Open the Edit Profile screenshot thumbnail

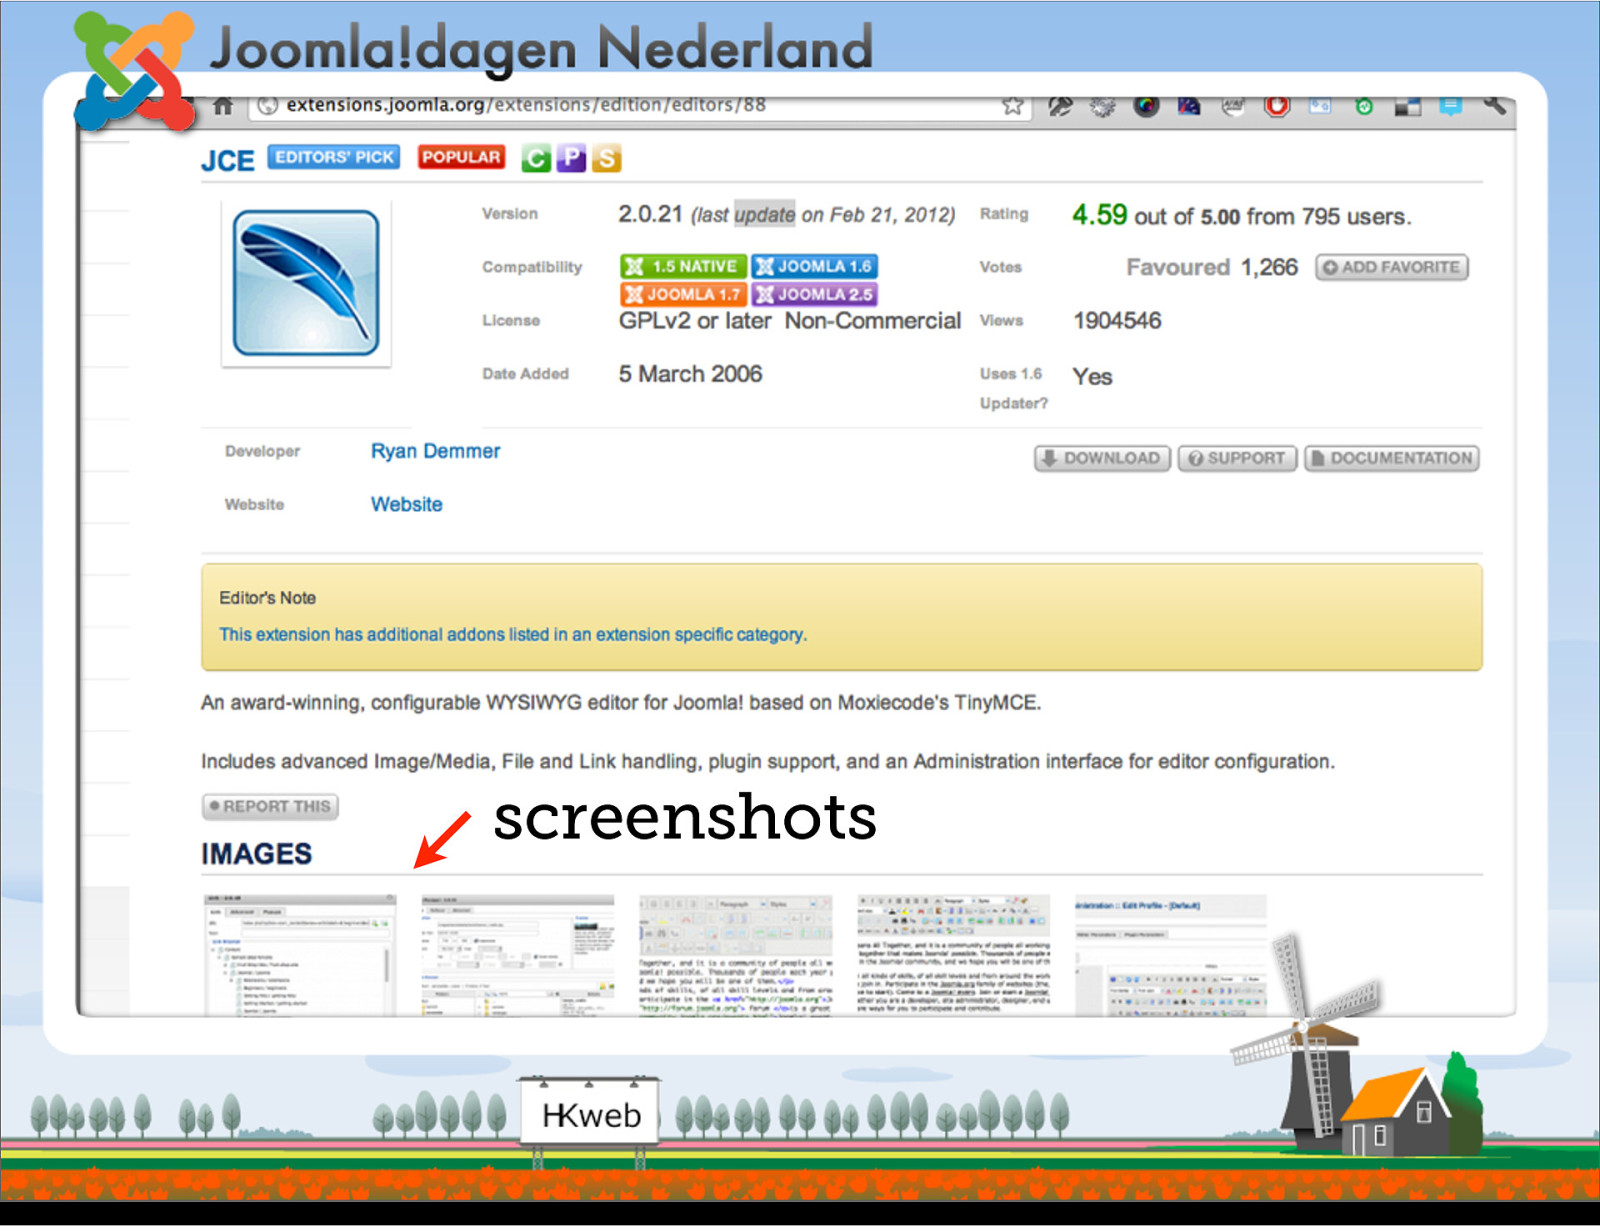click(x=1171, y=955)
